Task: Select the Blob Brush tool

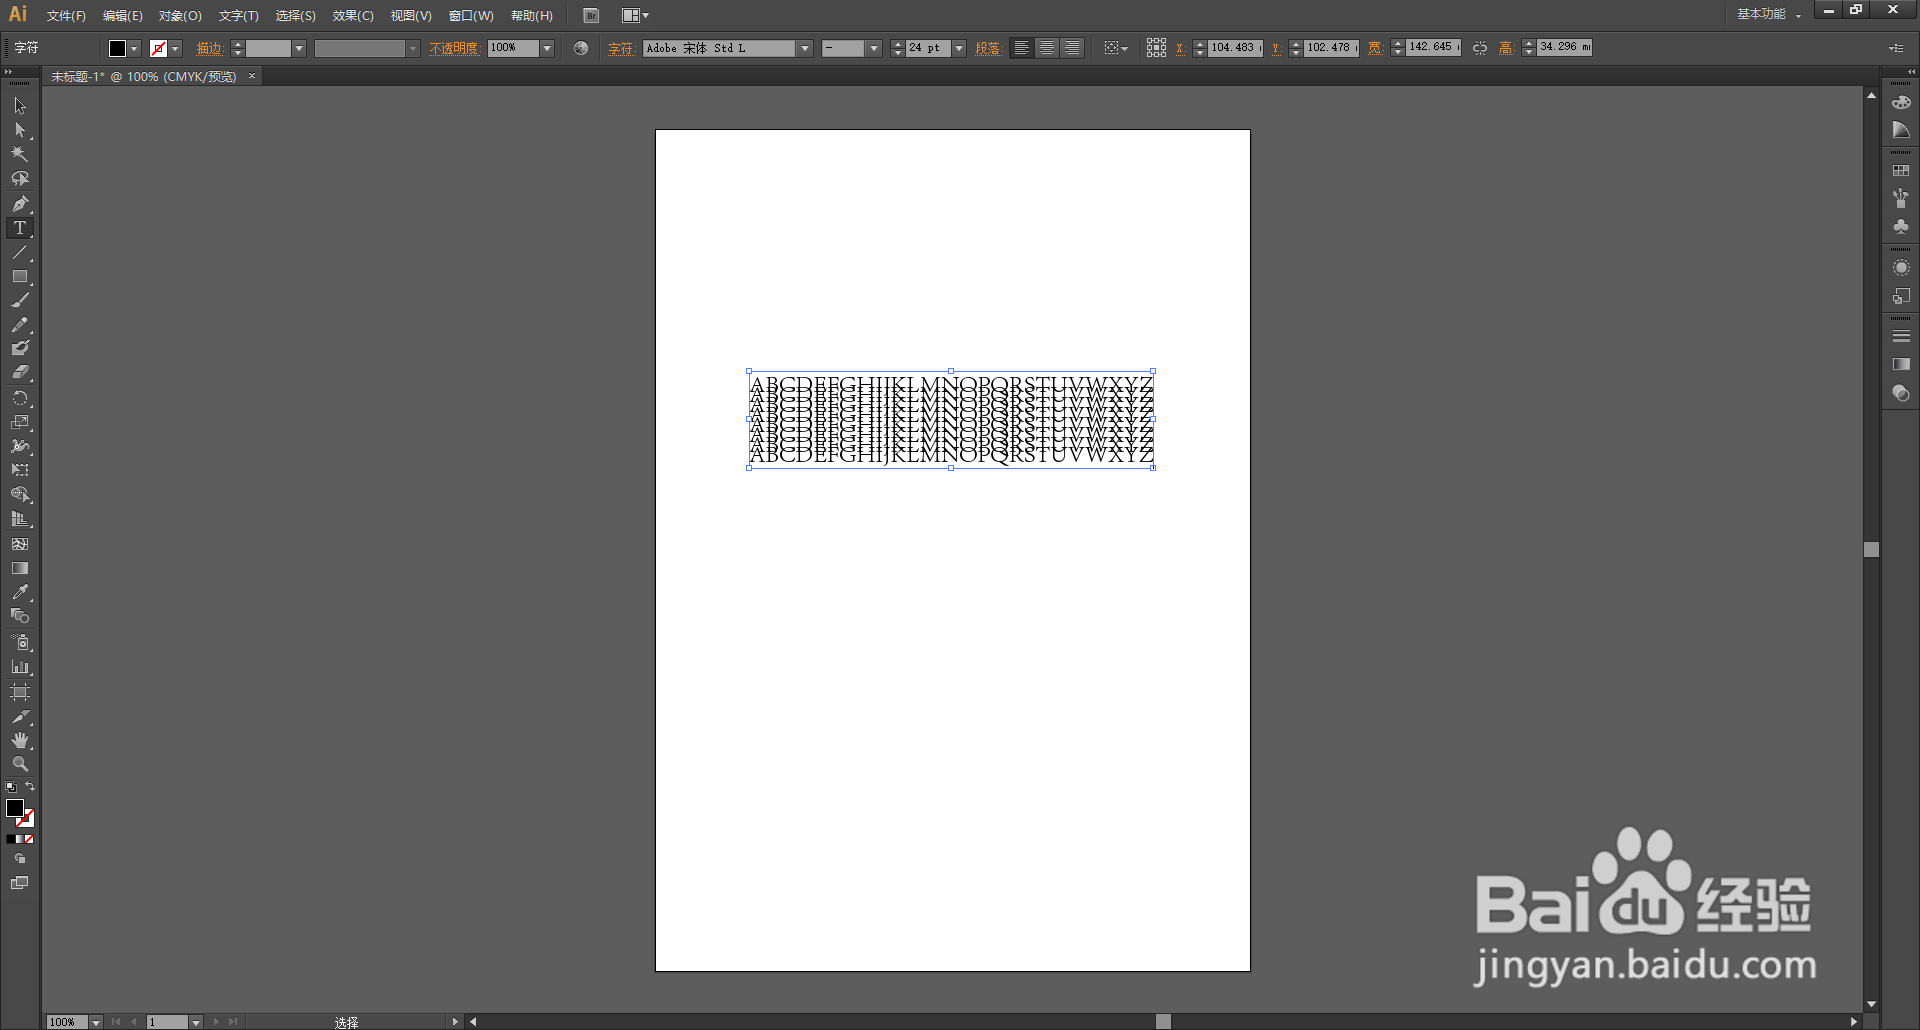Action: coord(20,348)
